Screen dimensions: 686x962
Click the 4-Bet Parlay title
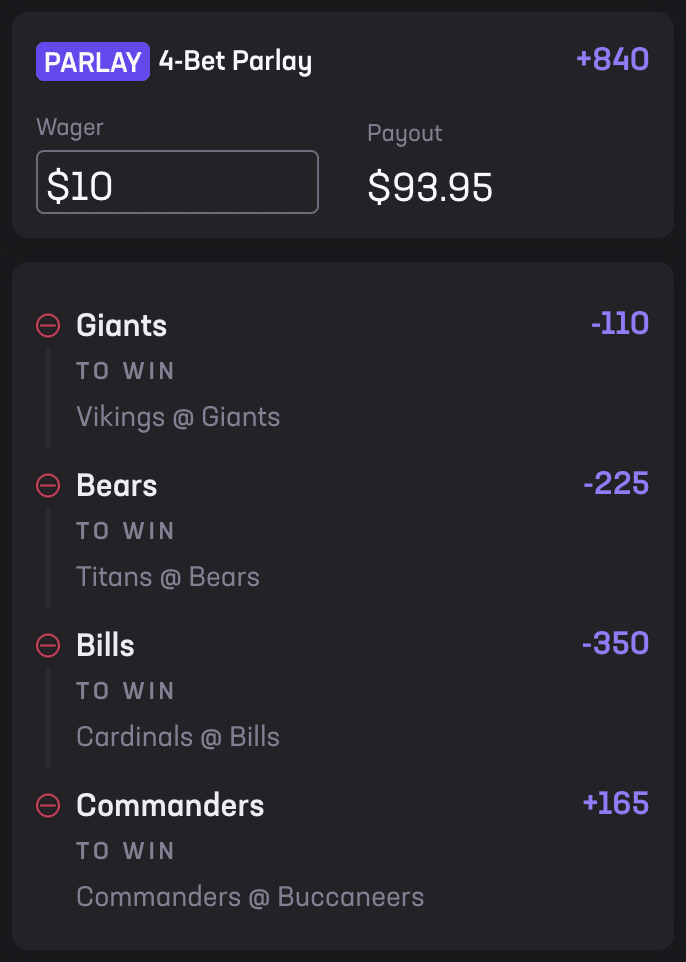[235, 60]
